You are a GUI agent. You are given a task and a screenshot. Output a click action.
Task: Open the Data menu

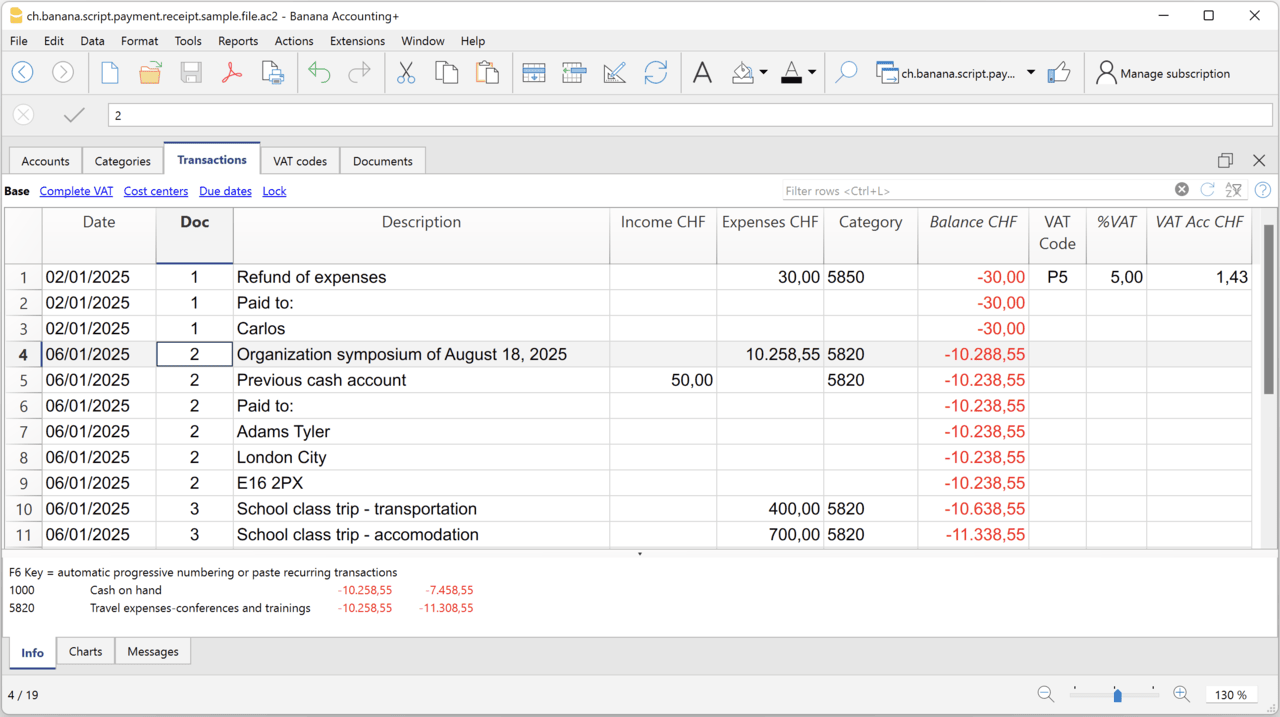pyautogui.click(x=93, y=41)
